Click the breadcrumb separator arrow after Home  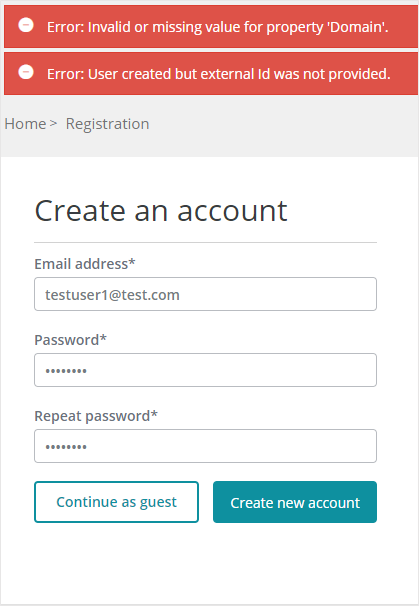53,124
